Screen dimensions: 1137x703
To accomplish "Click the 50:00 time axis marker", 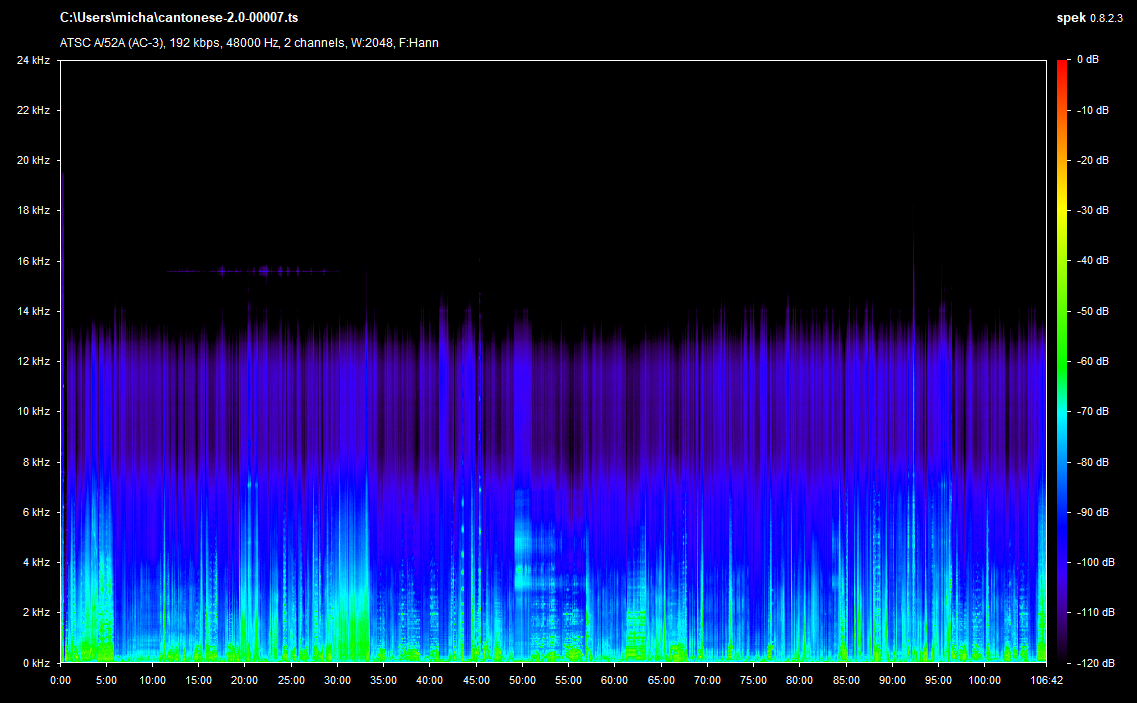I will [x=522, y=681].
